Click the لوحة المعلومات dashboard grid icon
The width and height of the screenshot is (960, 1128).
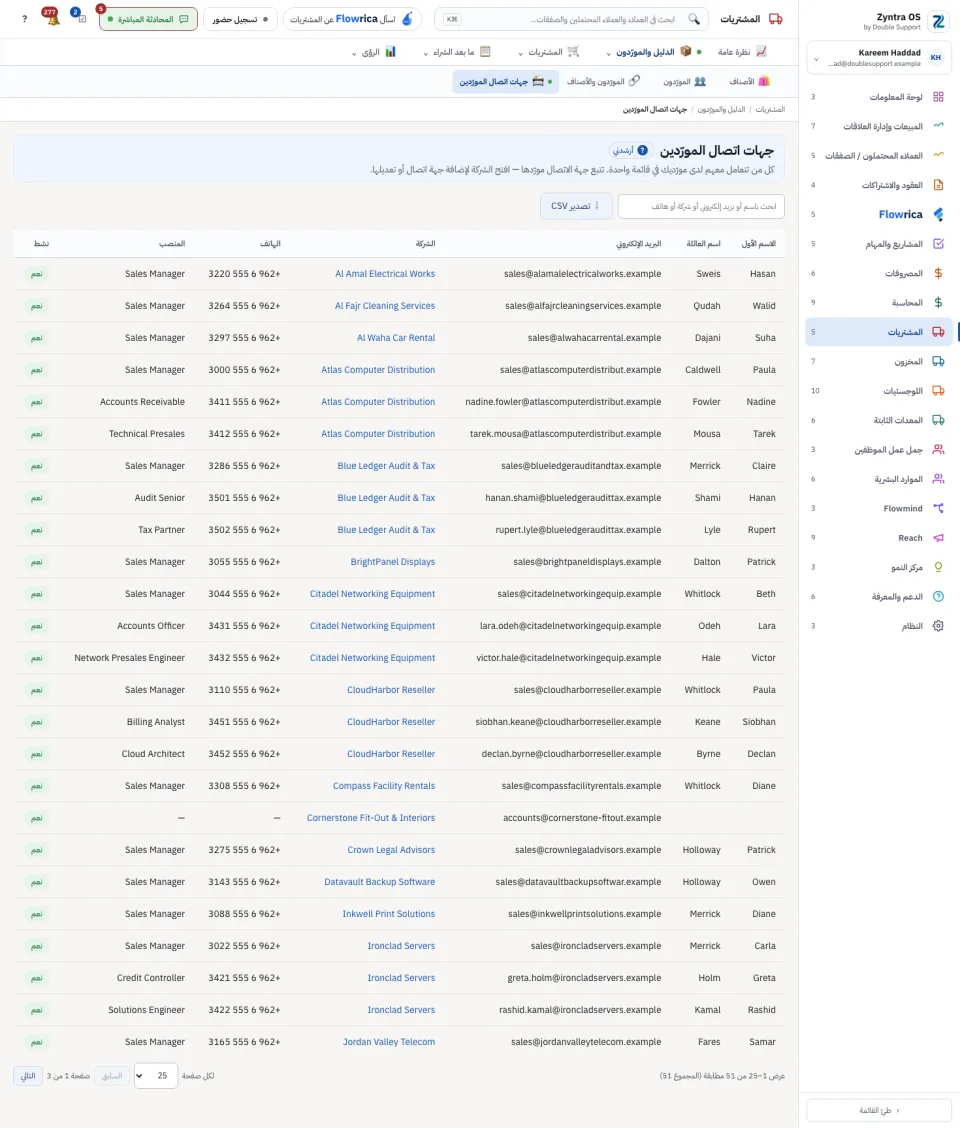pyautogui.click(x=938, y=96)
